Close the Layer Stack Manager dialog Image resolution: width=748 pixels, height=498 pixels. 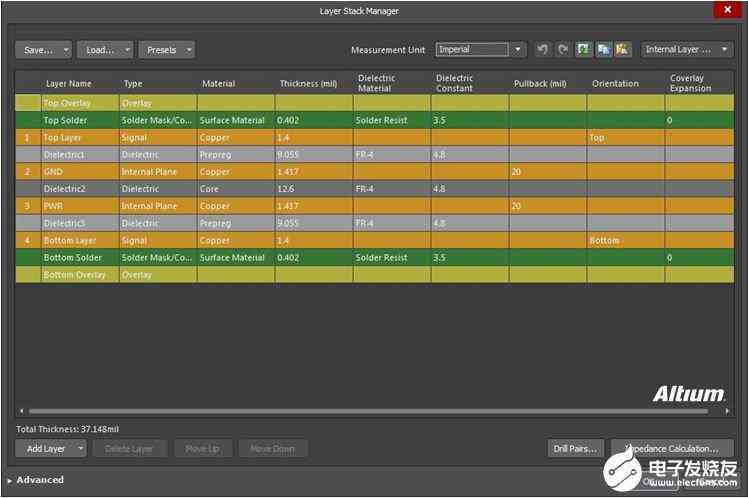727,10
